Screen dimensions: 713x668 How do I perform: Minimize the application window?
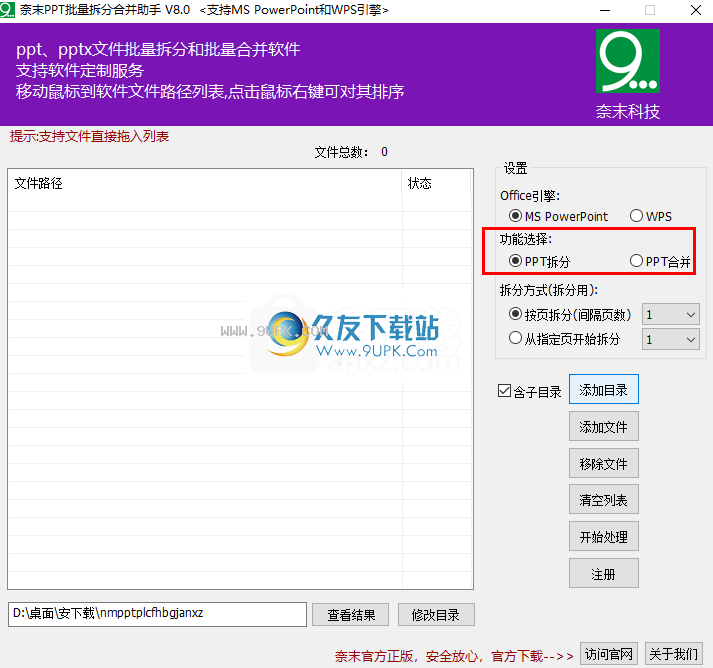(605, 10)
